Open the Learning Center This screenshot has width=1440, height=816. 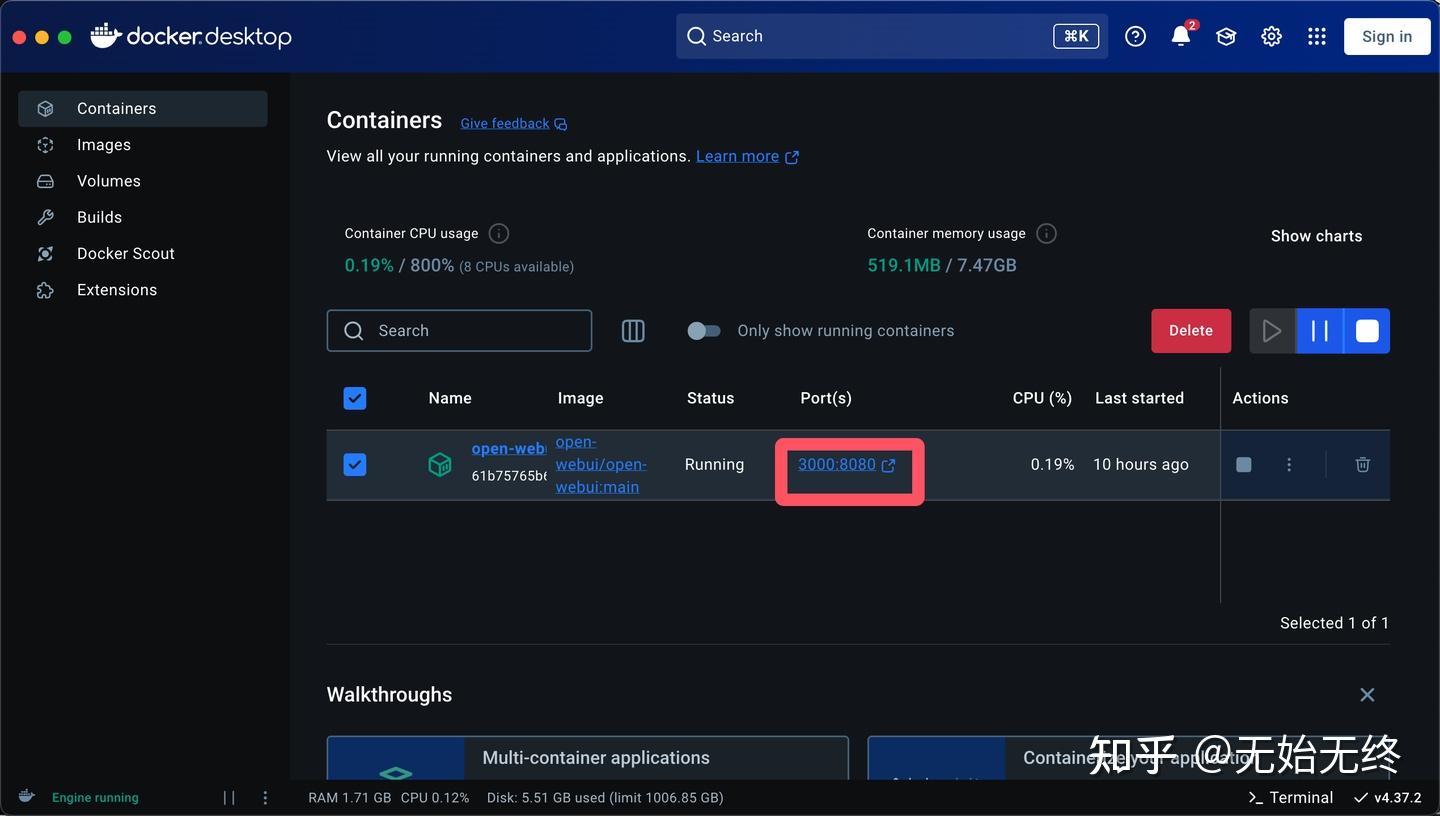(1226, 36)
